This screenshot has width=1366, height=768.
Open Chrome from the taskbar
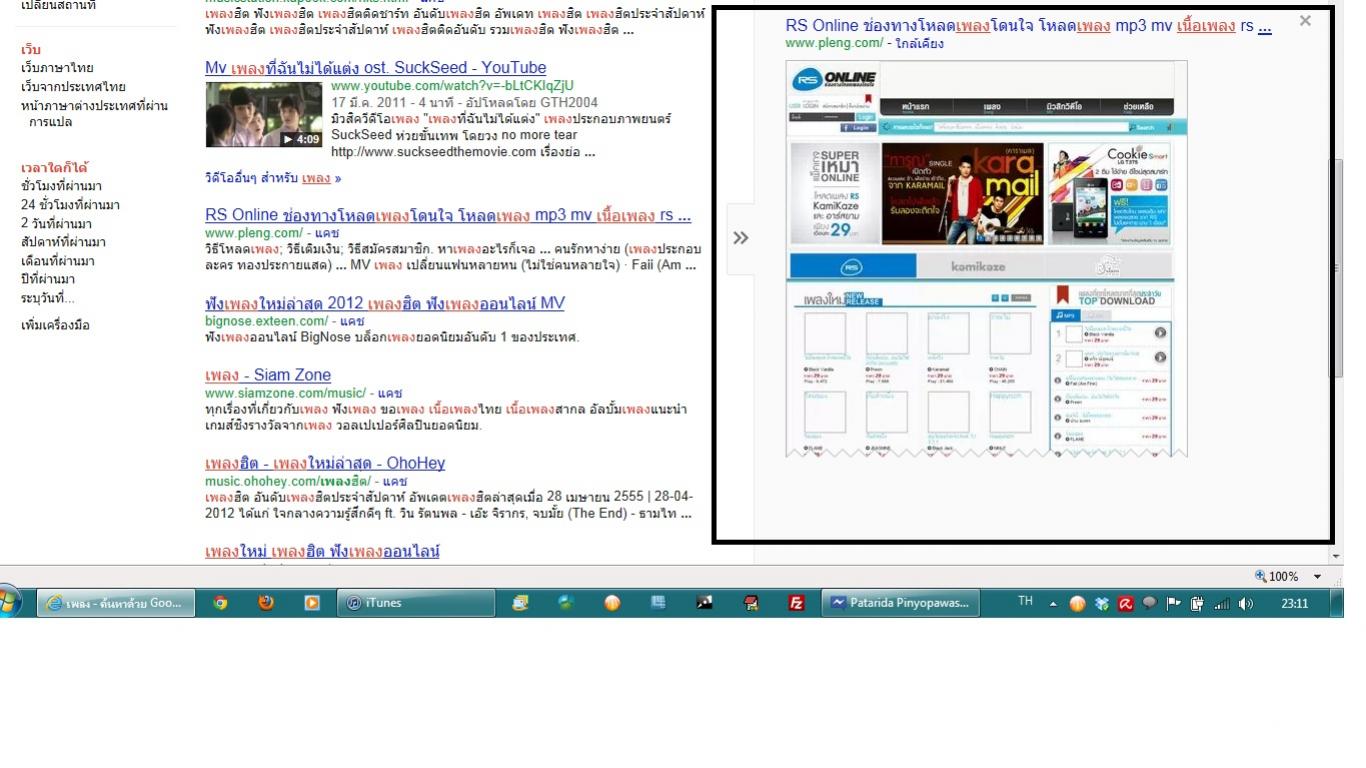(x=220, y=603)
